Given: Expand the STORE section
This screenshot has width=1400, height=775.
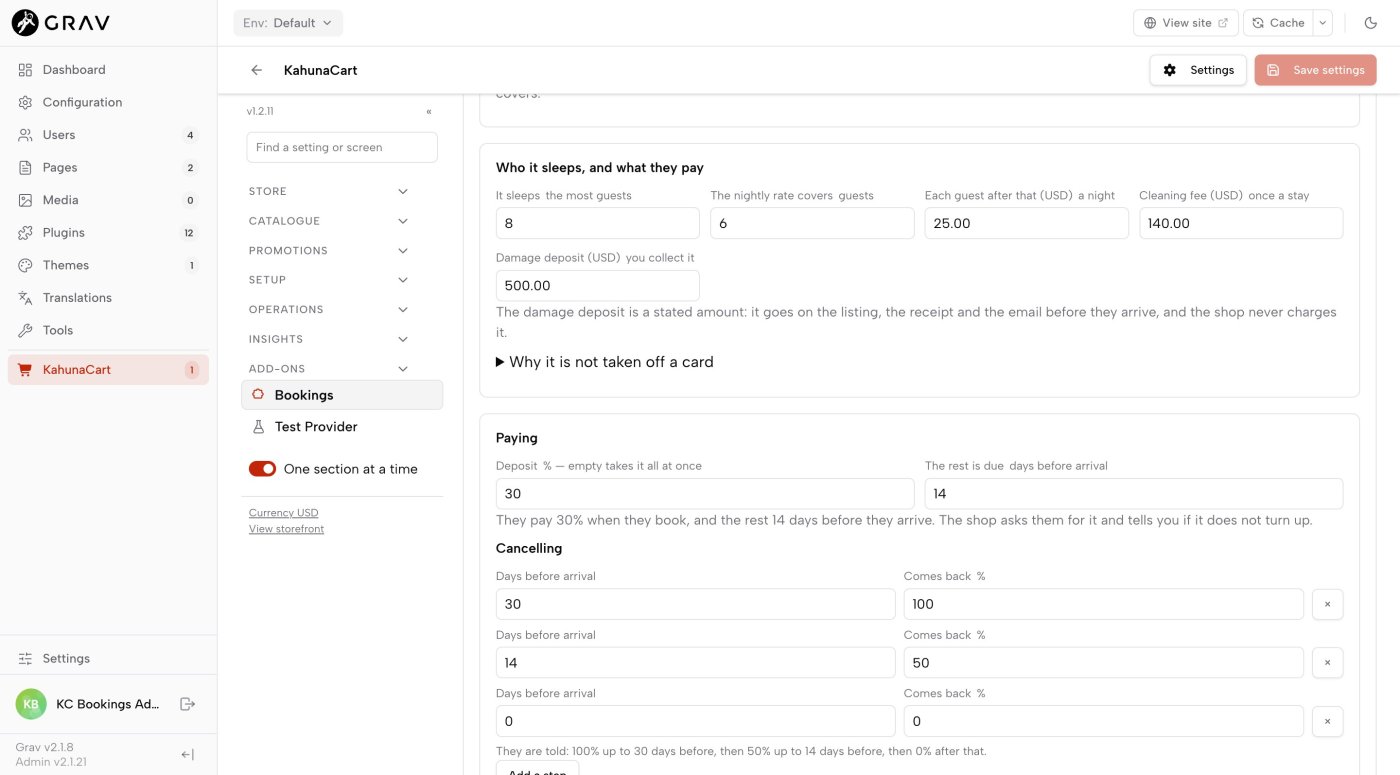Looking at the screenshot, I should tap(329, 191).
